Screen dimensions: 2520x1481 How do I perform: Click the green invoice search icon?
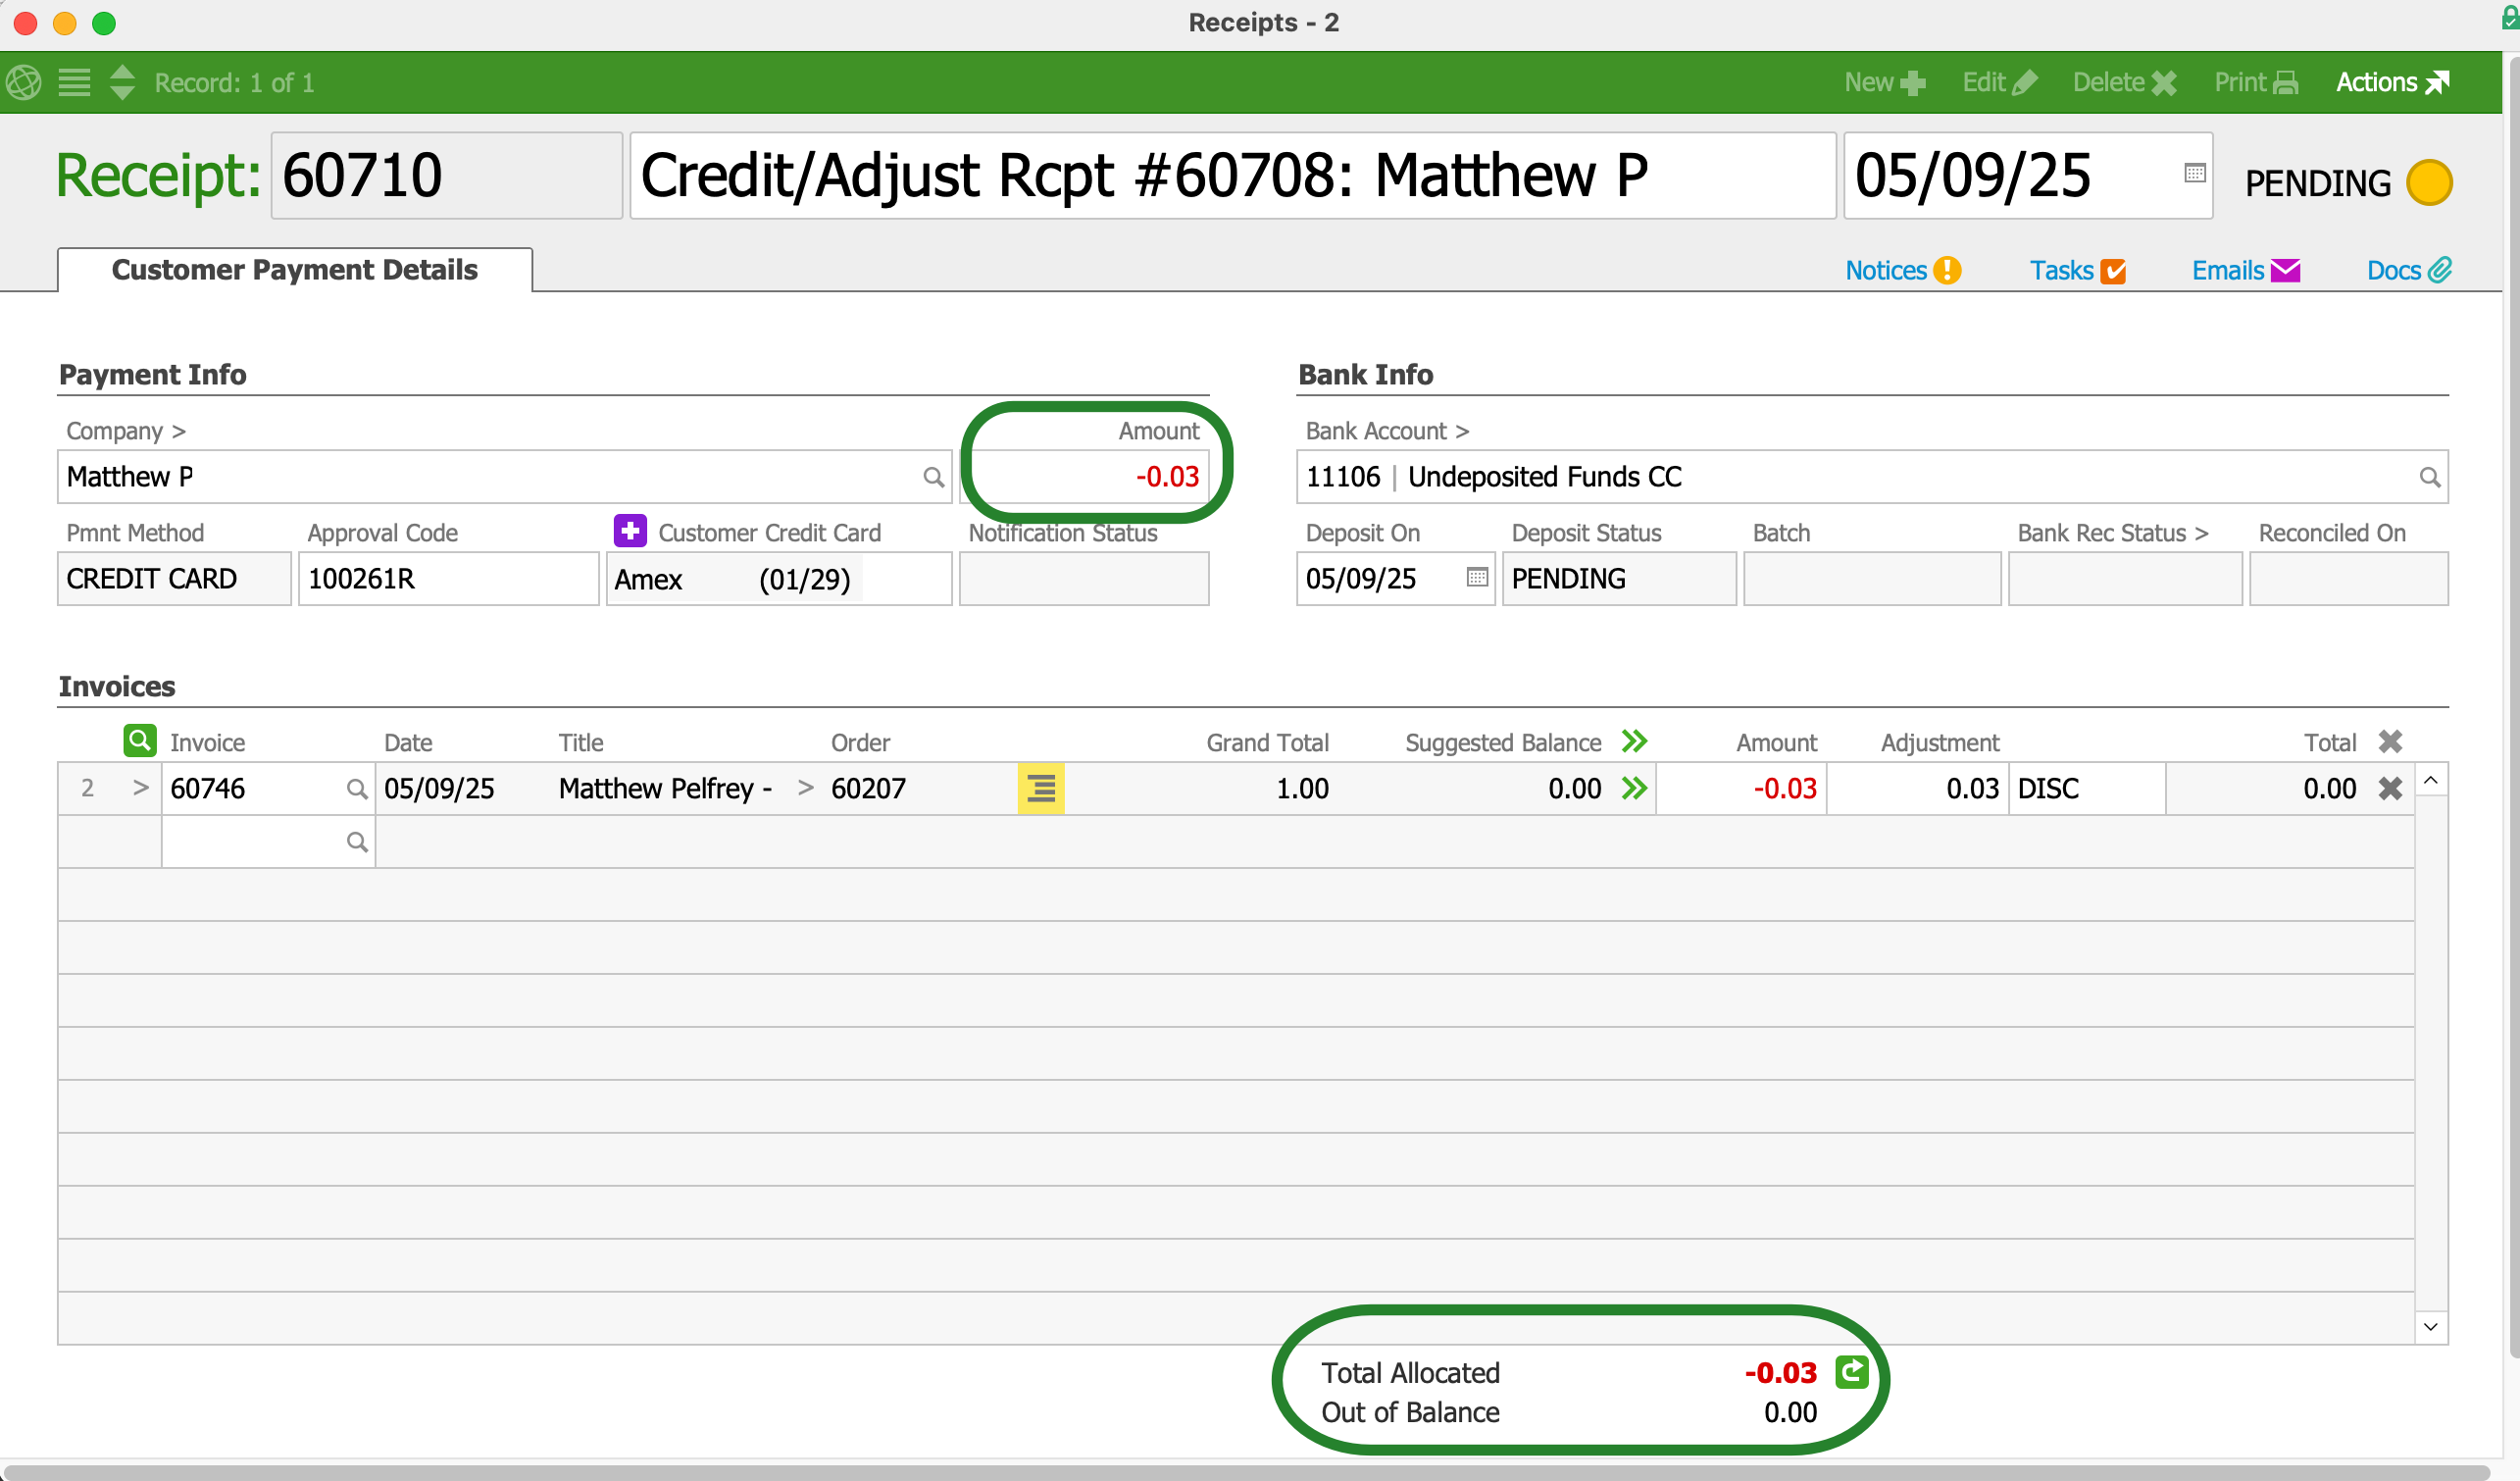tap(139, 741)
